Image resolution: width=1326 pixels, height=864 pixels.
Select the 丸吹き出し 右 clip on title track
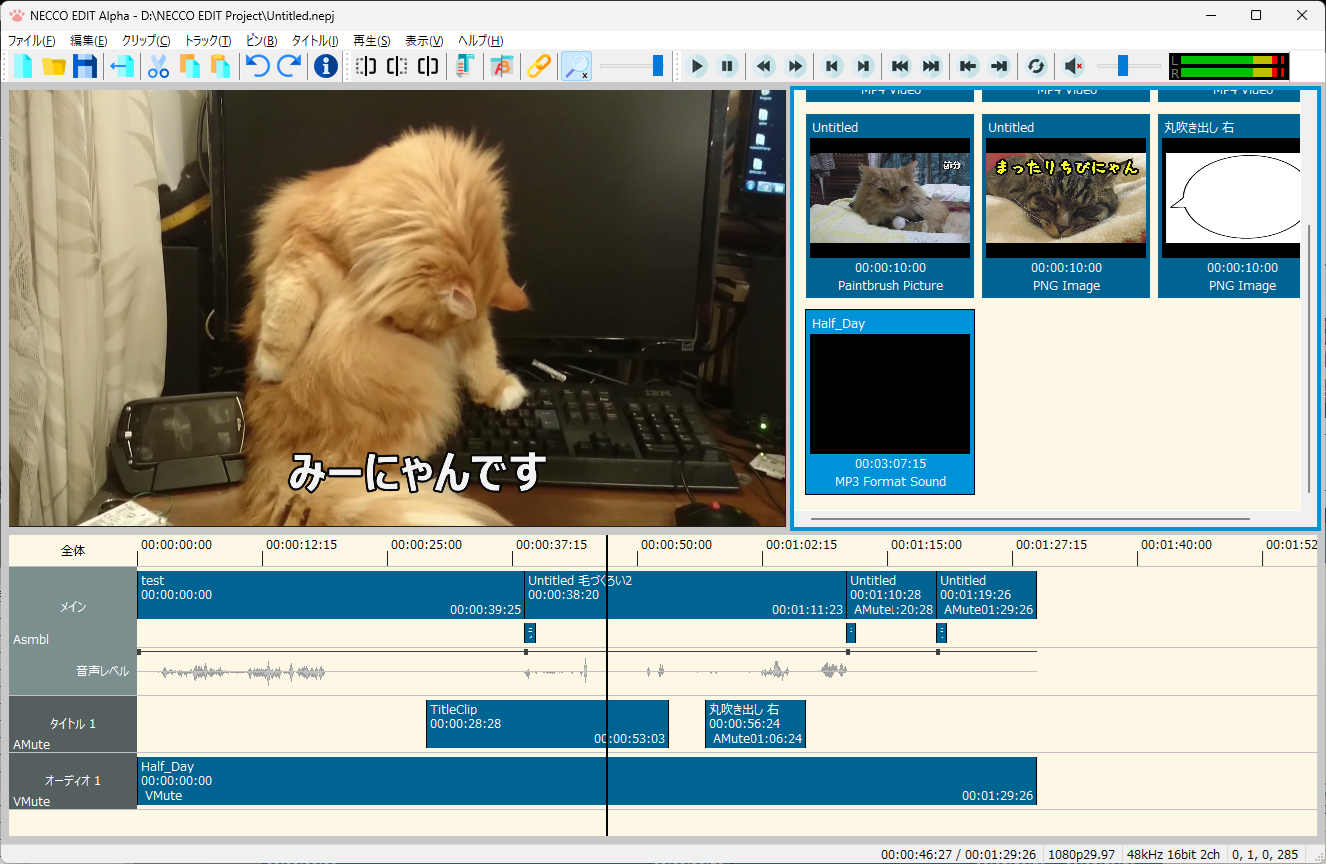[x=755, y=724]
